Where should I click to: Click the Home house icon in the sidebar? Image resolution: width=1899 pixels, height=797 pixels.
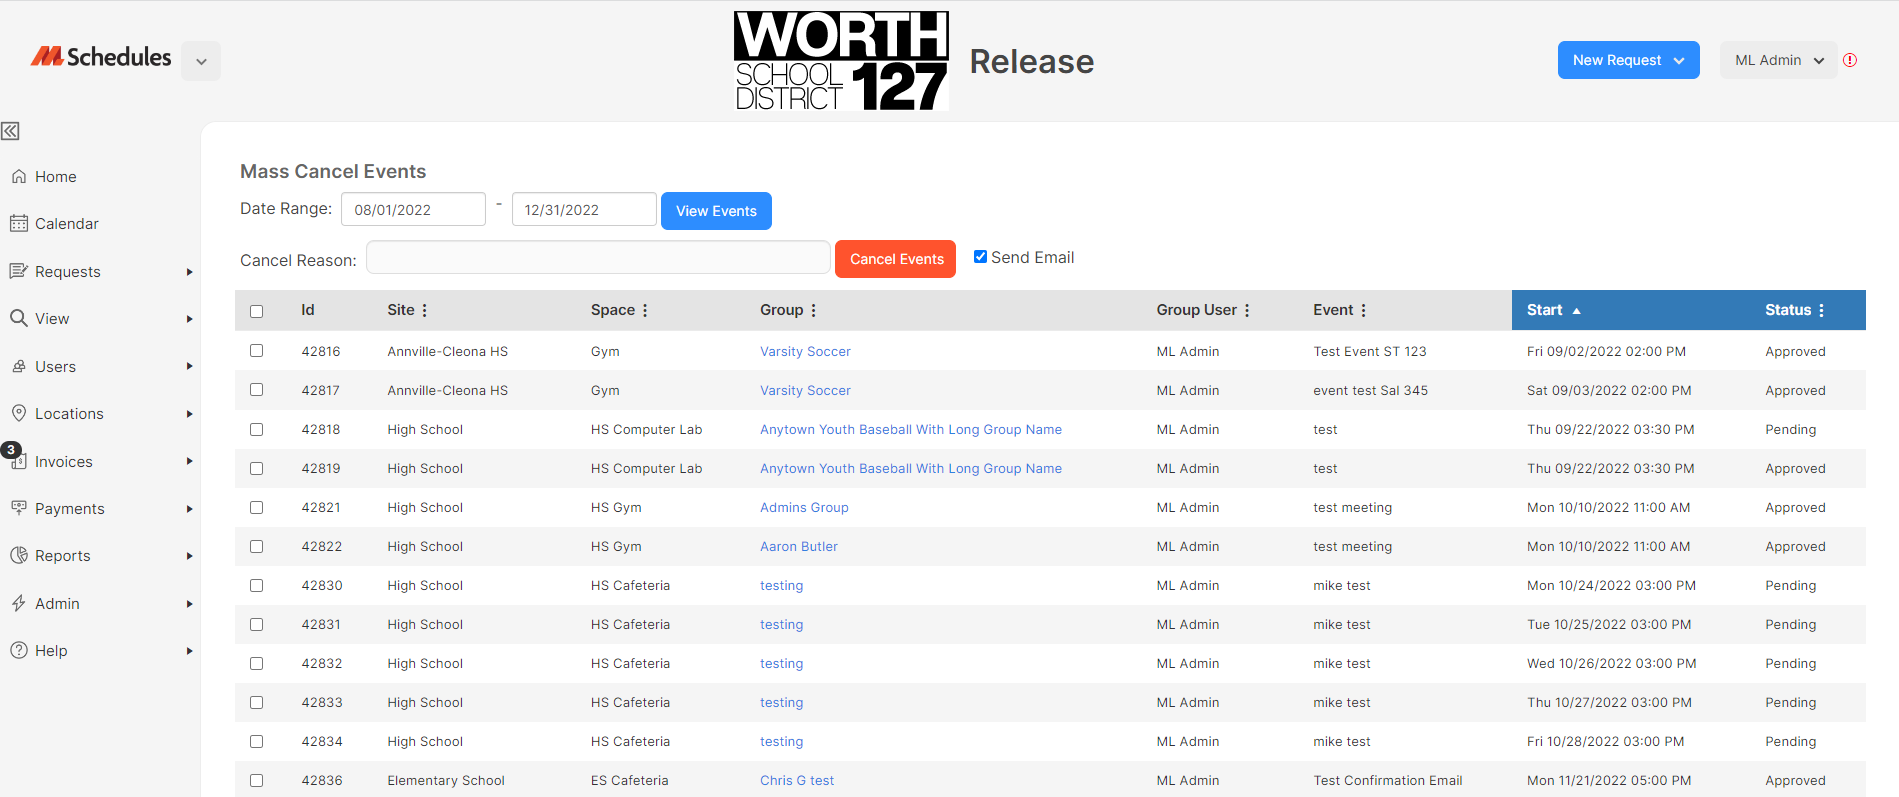coord(18,176)
